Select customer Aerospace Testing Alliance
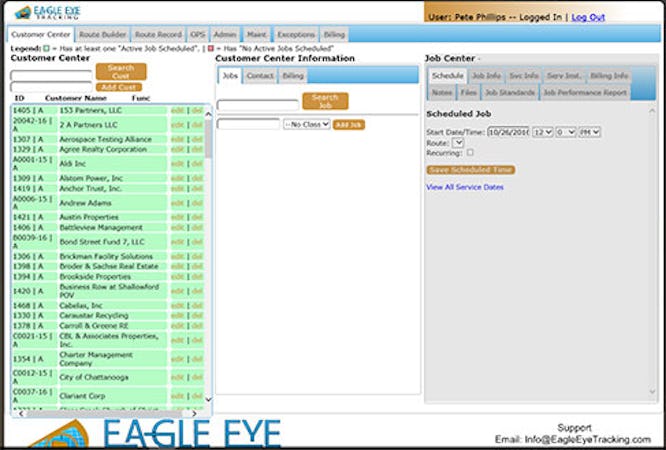The image size is (666, 450). tap(105, 139)
